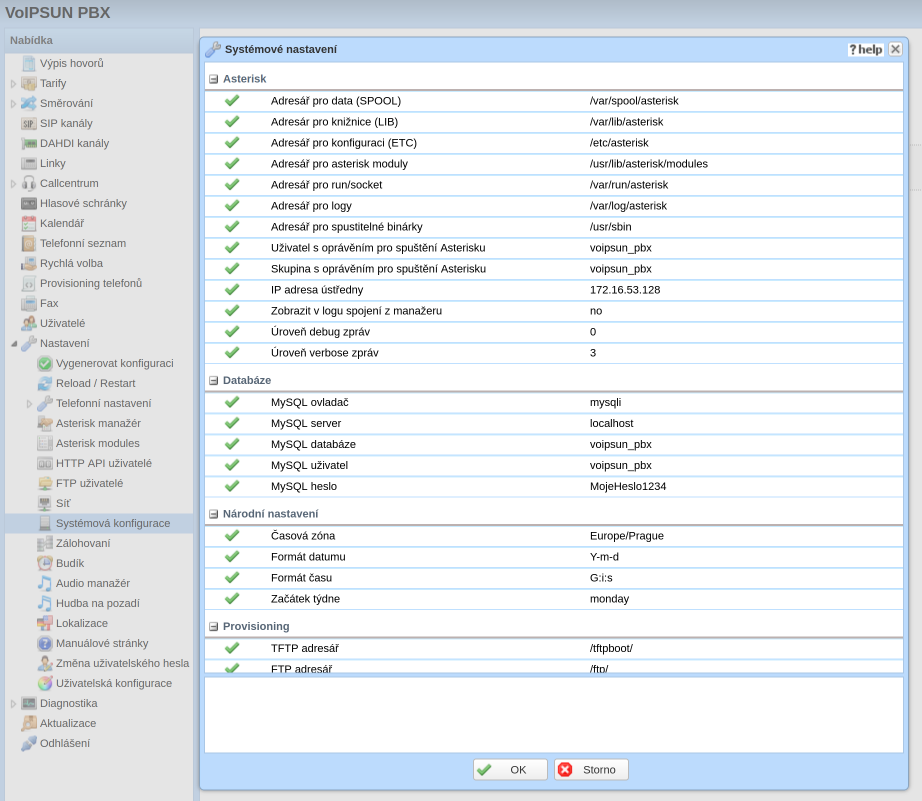
Task: Select the Časová zóna value Europe/Prague
Action: point(627,536)
